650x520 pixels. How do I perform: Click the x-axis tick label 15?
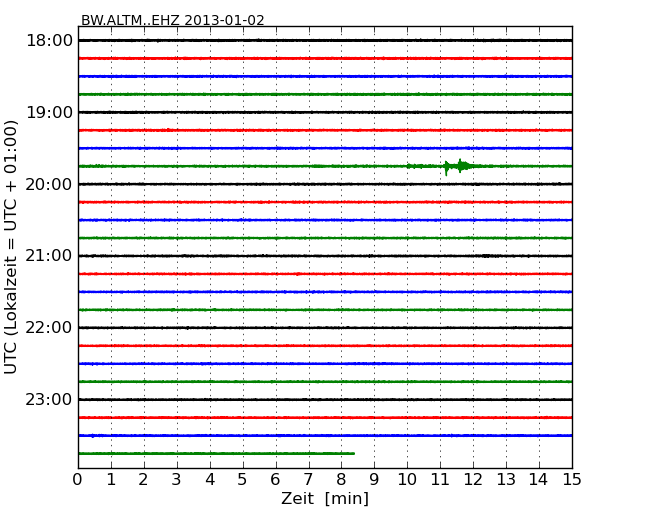click(572, 480)
